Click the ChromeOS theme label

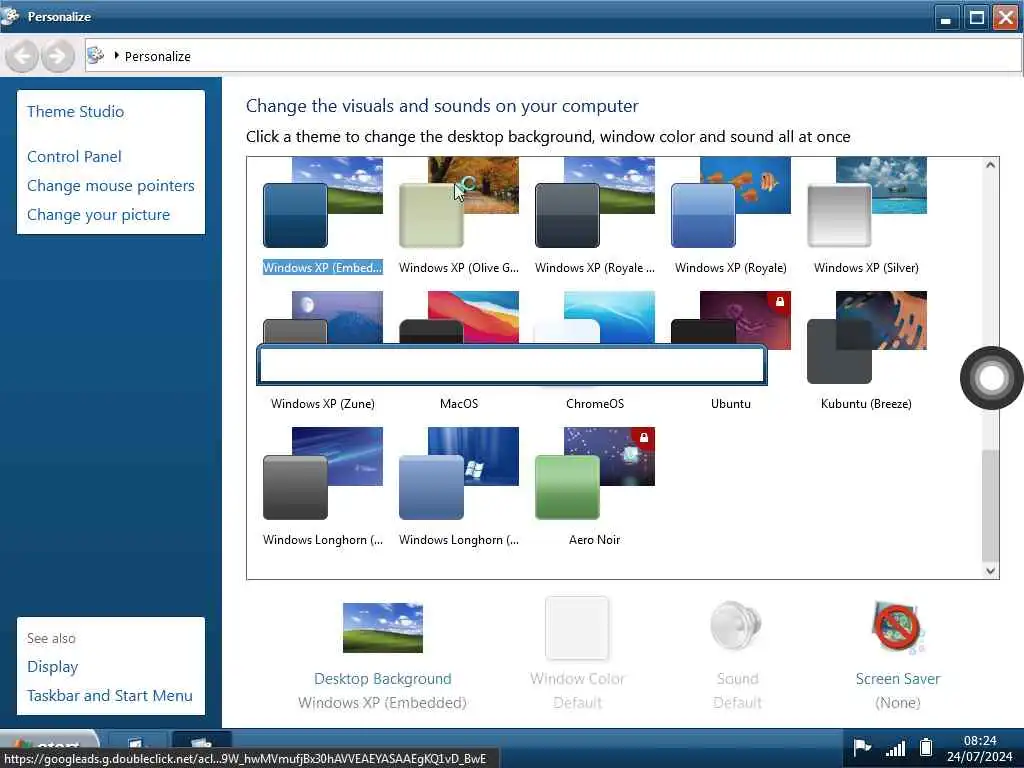click(595, 404)
